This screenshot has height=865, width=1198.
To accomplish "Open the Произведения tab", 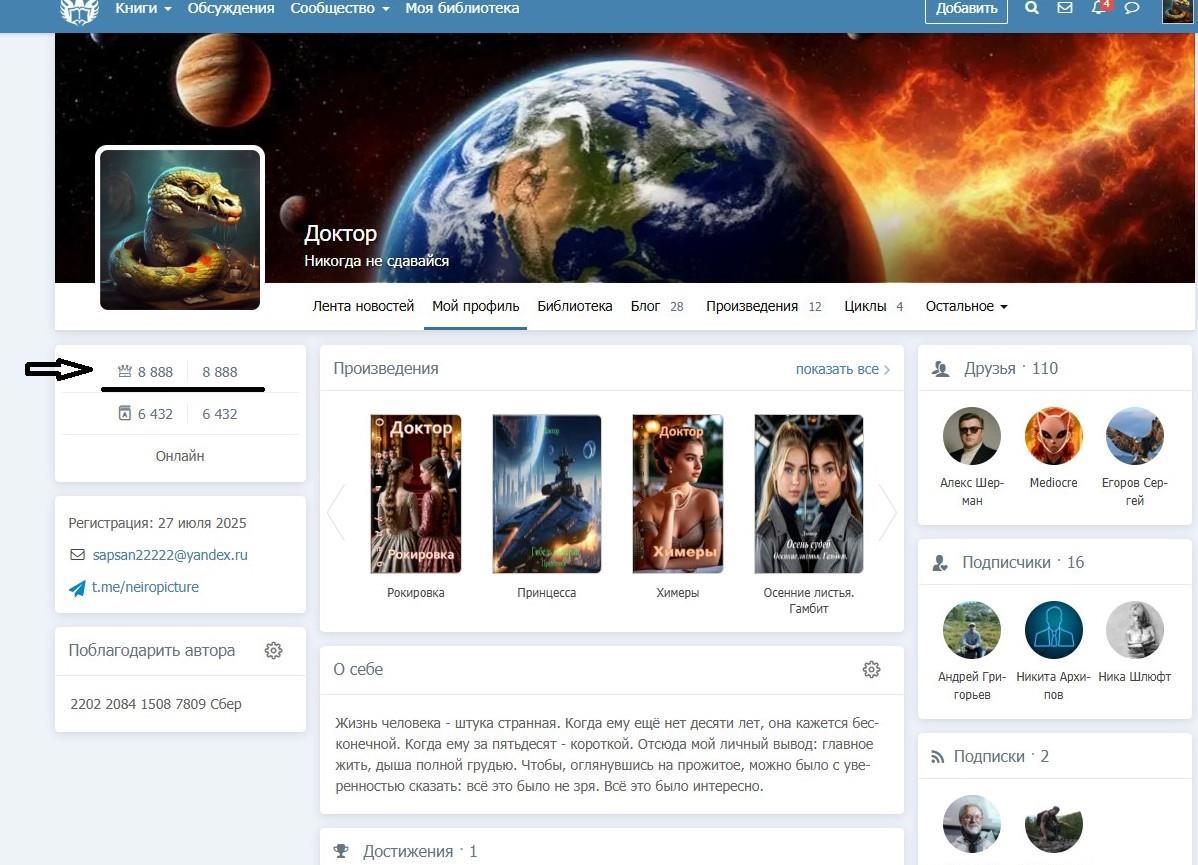I will pyautogui.click(x=763, y=306).
